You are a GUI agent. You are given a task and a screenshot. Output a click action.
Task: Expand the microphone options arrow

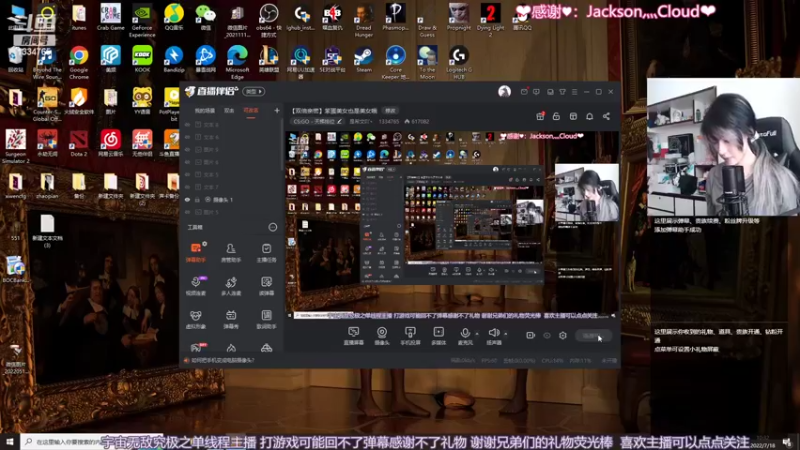477,334
